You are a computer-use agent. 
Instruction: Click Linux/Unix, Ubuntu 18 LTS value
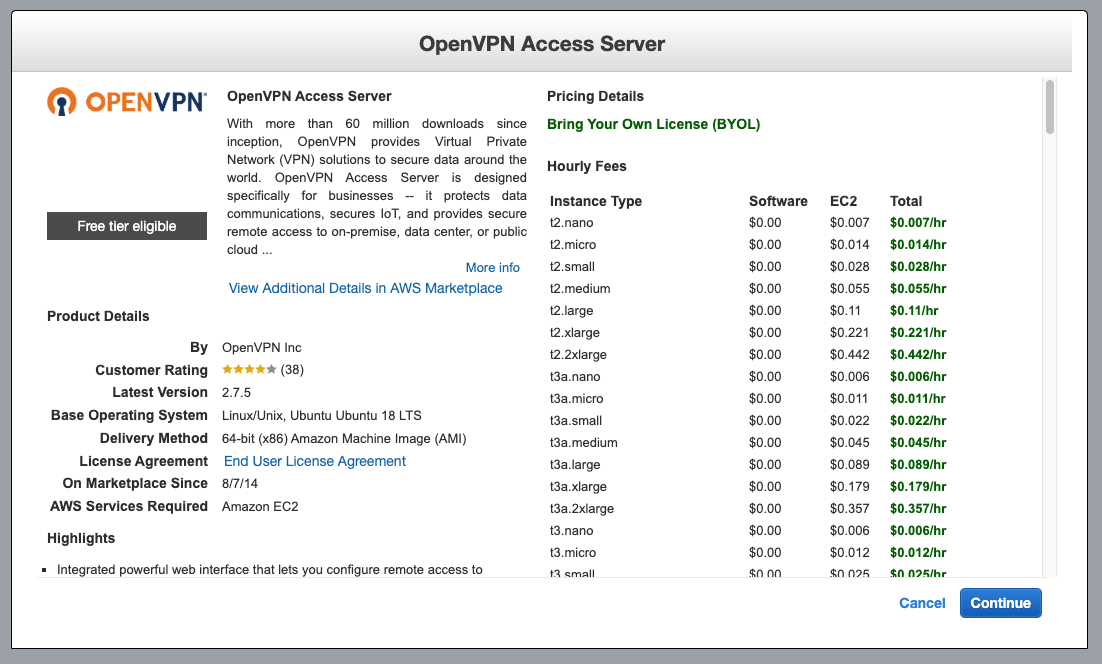[x=322, y=415]
